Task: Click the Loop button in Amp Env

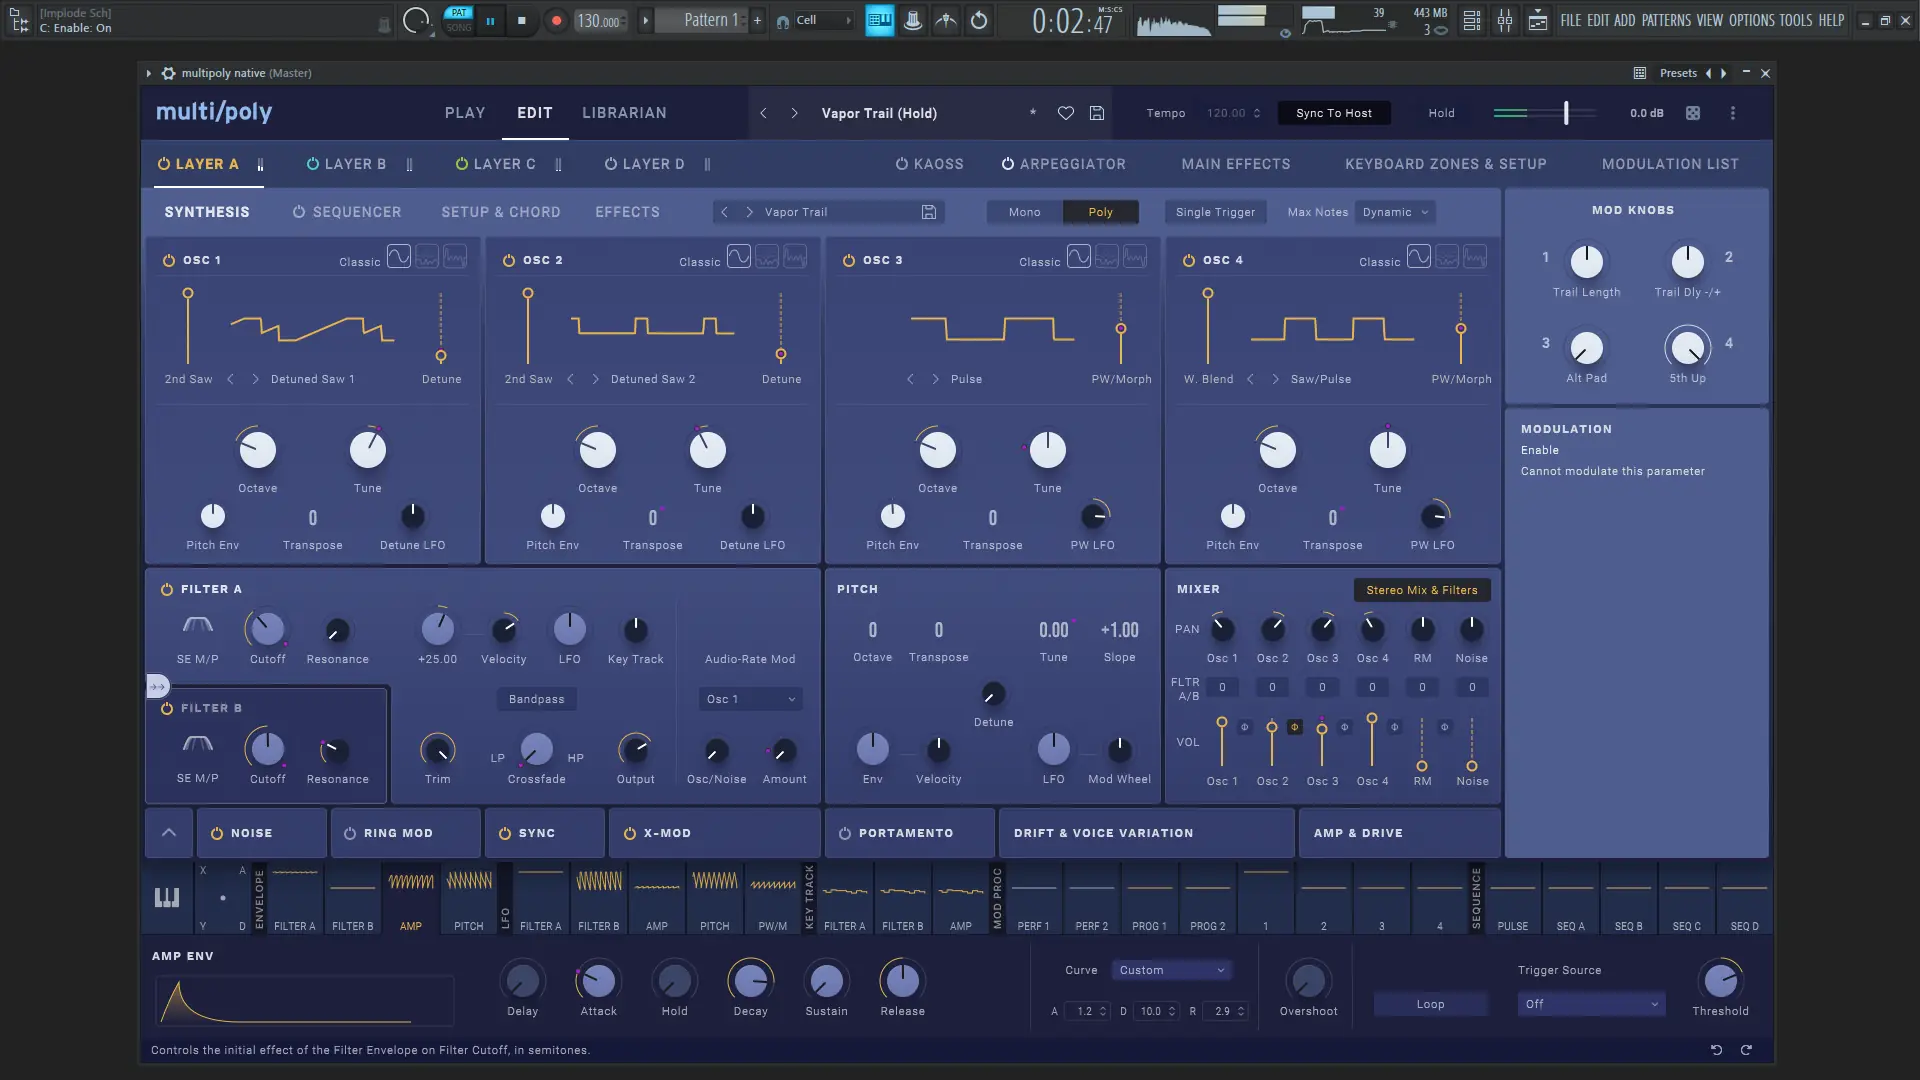Action: (1430, 1004)
